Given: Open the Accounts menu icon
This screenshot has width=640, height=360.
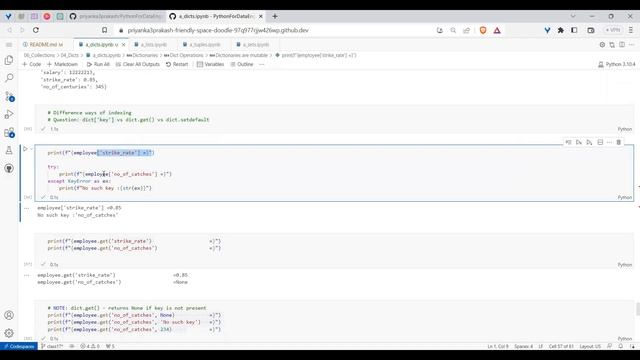Looking at the screenshot, I should coord(9,315).
